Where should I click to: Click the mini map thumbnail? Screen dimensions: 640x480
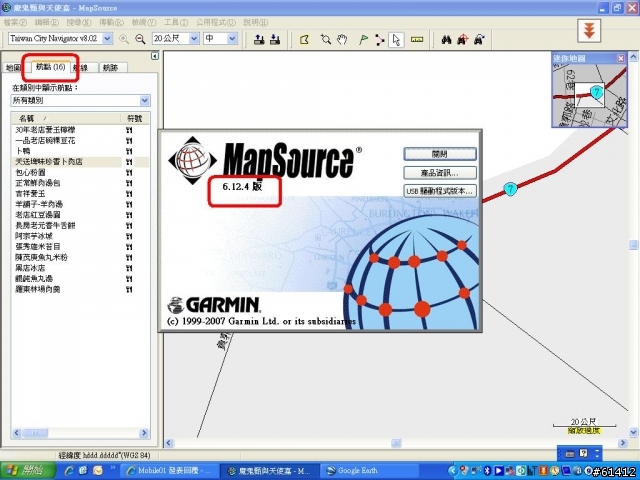point(589,95)
